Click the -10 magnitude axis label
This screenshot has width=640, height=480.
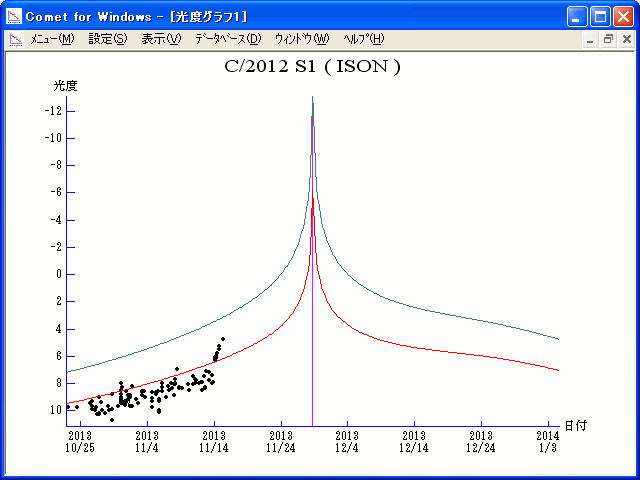(53, 138)
